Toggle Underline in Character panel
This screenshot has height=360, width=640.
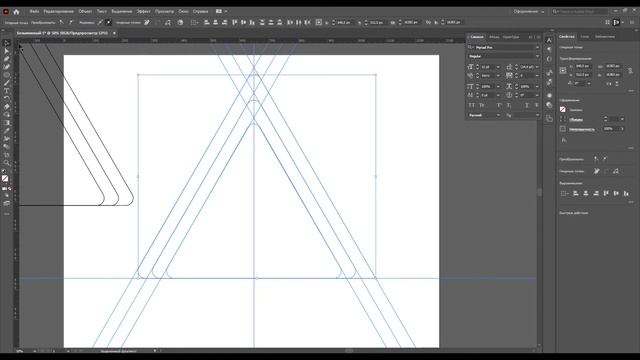point(527,105)
